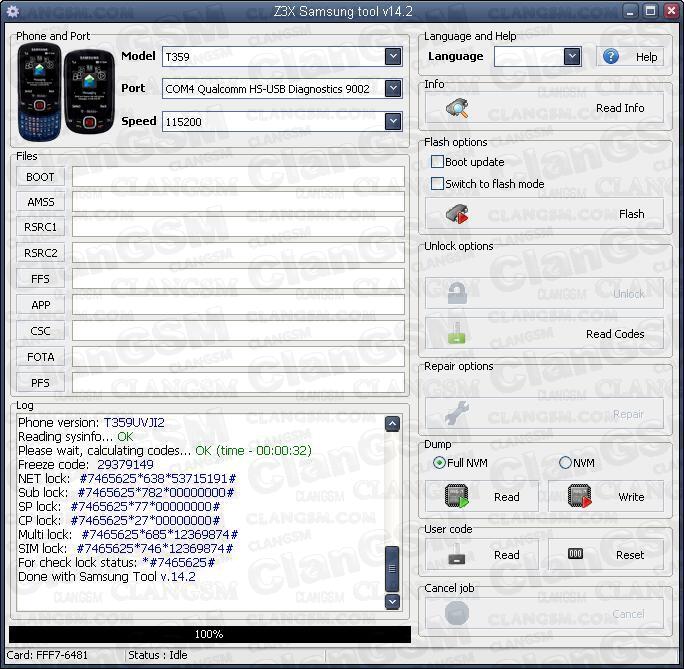The image size is (684, 669).
Task: Click the FOTA file button
Action: 40,357
